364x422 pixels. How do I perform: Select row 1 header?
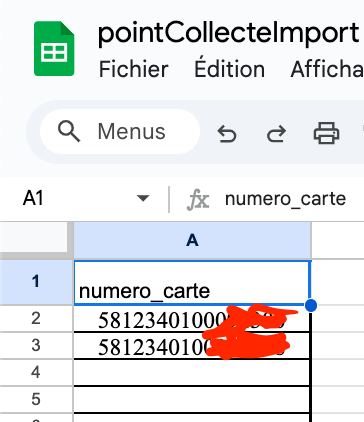(x=36, y=282)
